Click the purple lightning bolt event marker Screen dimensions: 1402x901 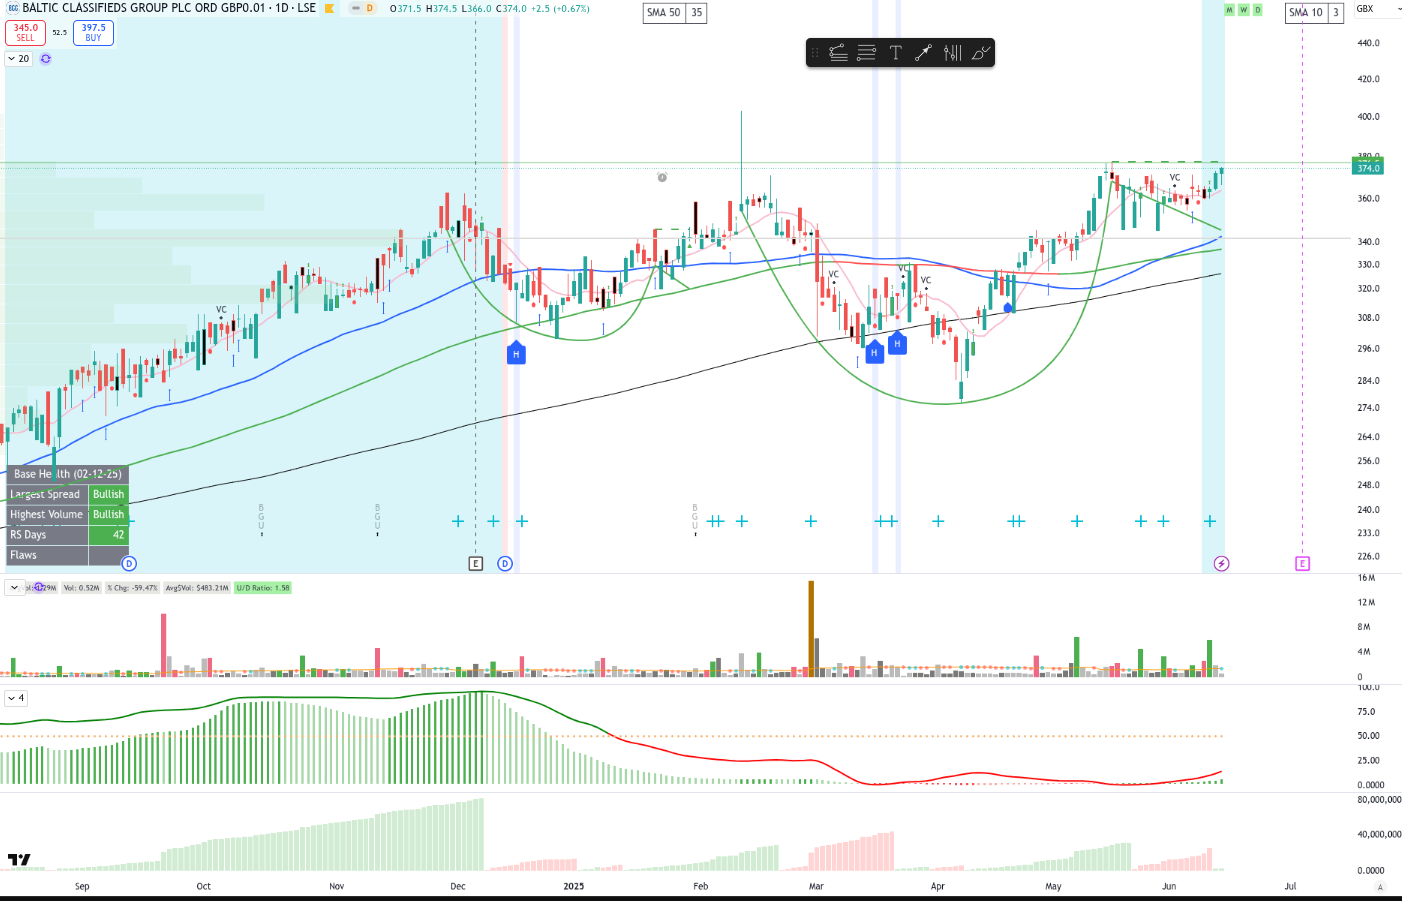coord(1221,564)
